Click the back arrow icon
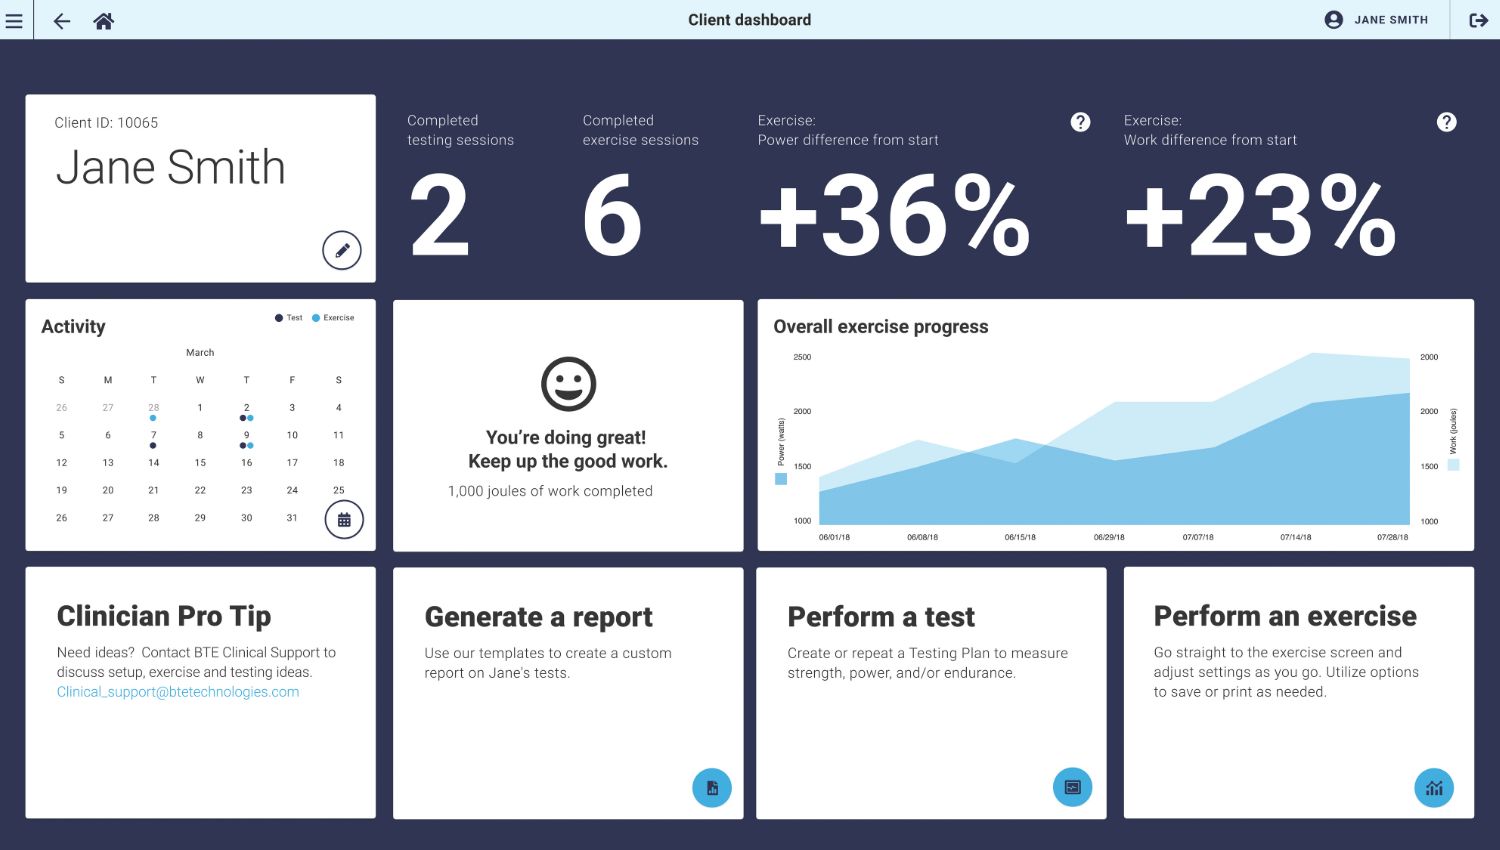This screenshot has height=850, width=1500. 62,21
